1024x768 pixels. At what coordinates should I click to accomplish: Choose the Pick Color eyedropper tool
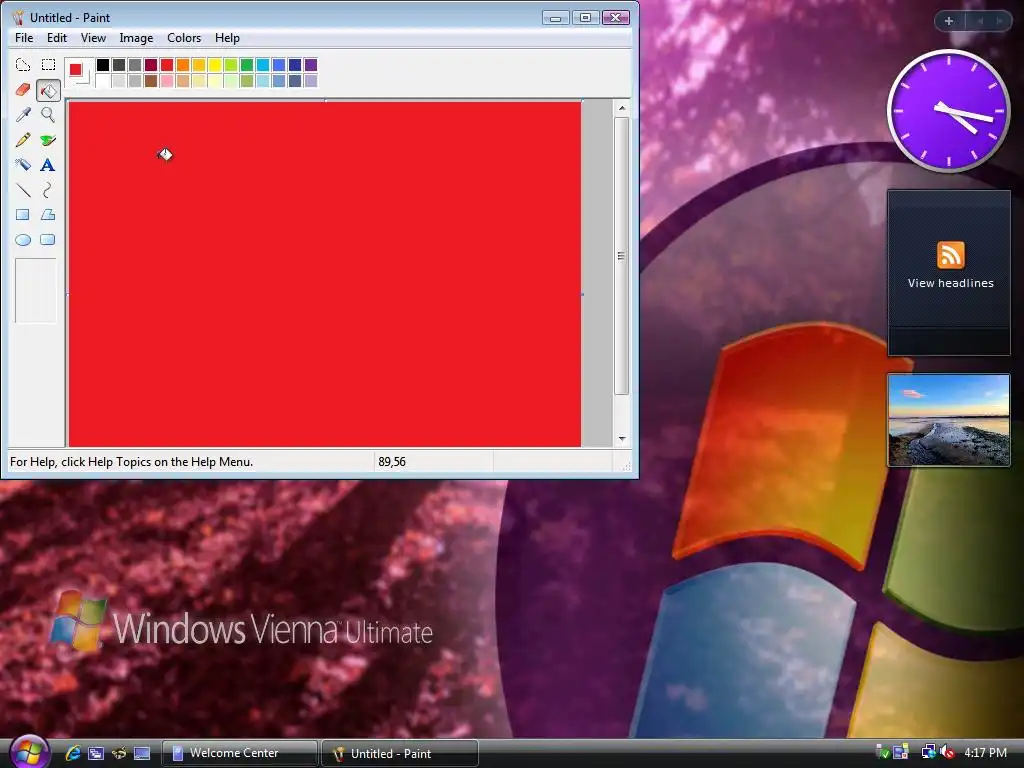(23, 115)
